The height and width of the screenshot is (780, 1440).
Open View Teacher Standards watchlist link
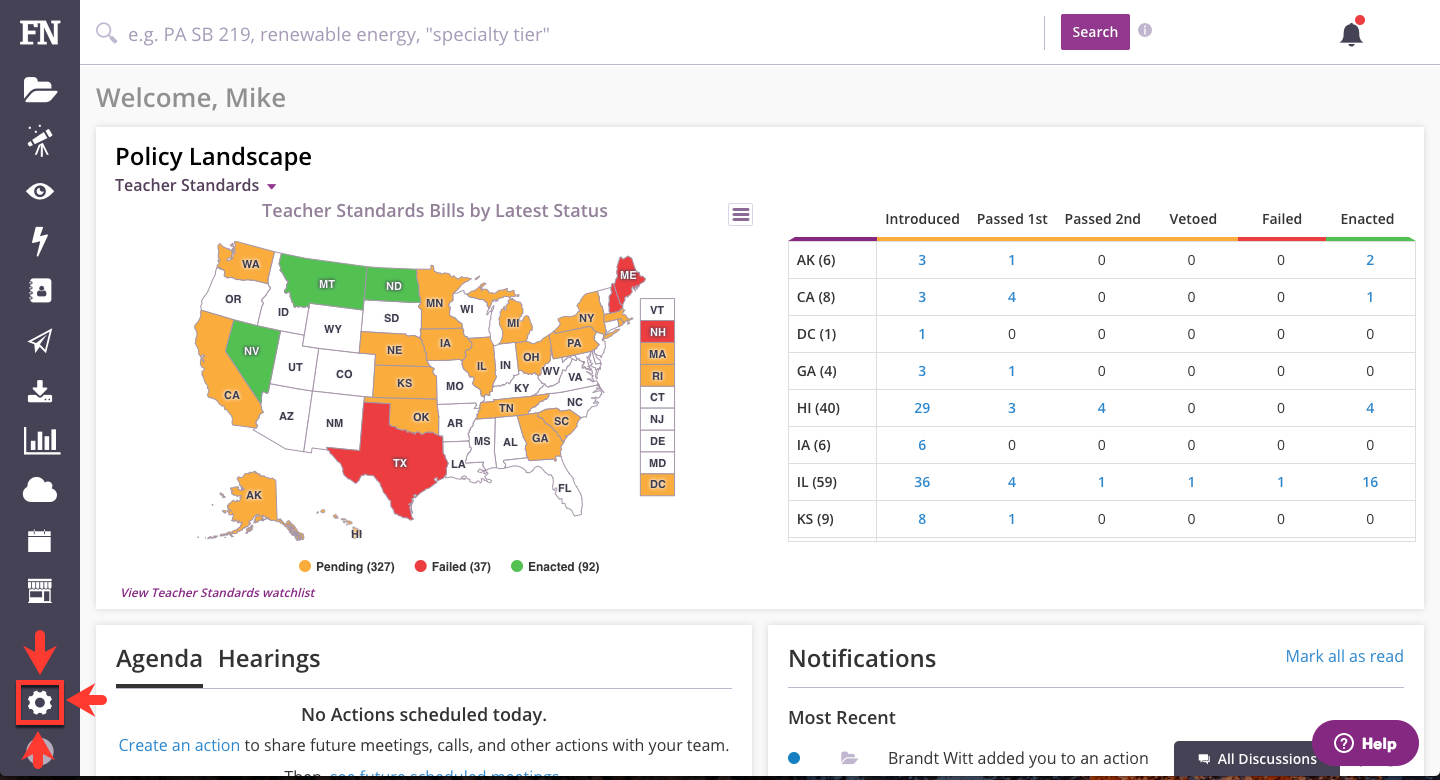tap(217, 593)
